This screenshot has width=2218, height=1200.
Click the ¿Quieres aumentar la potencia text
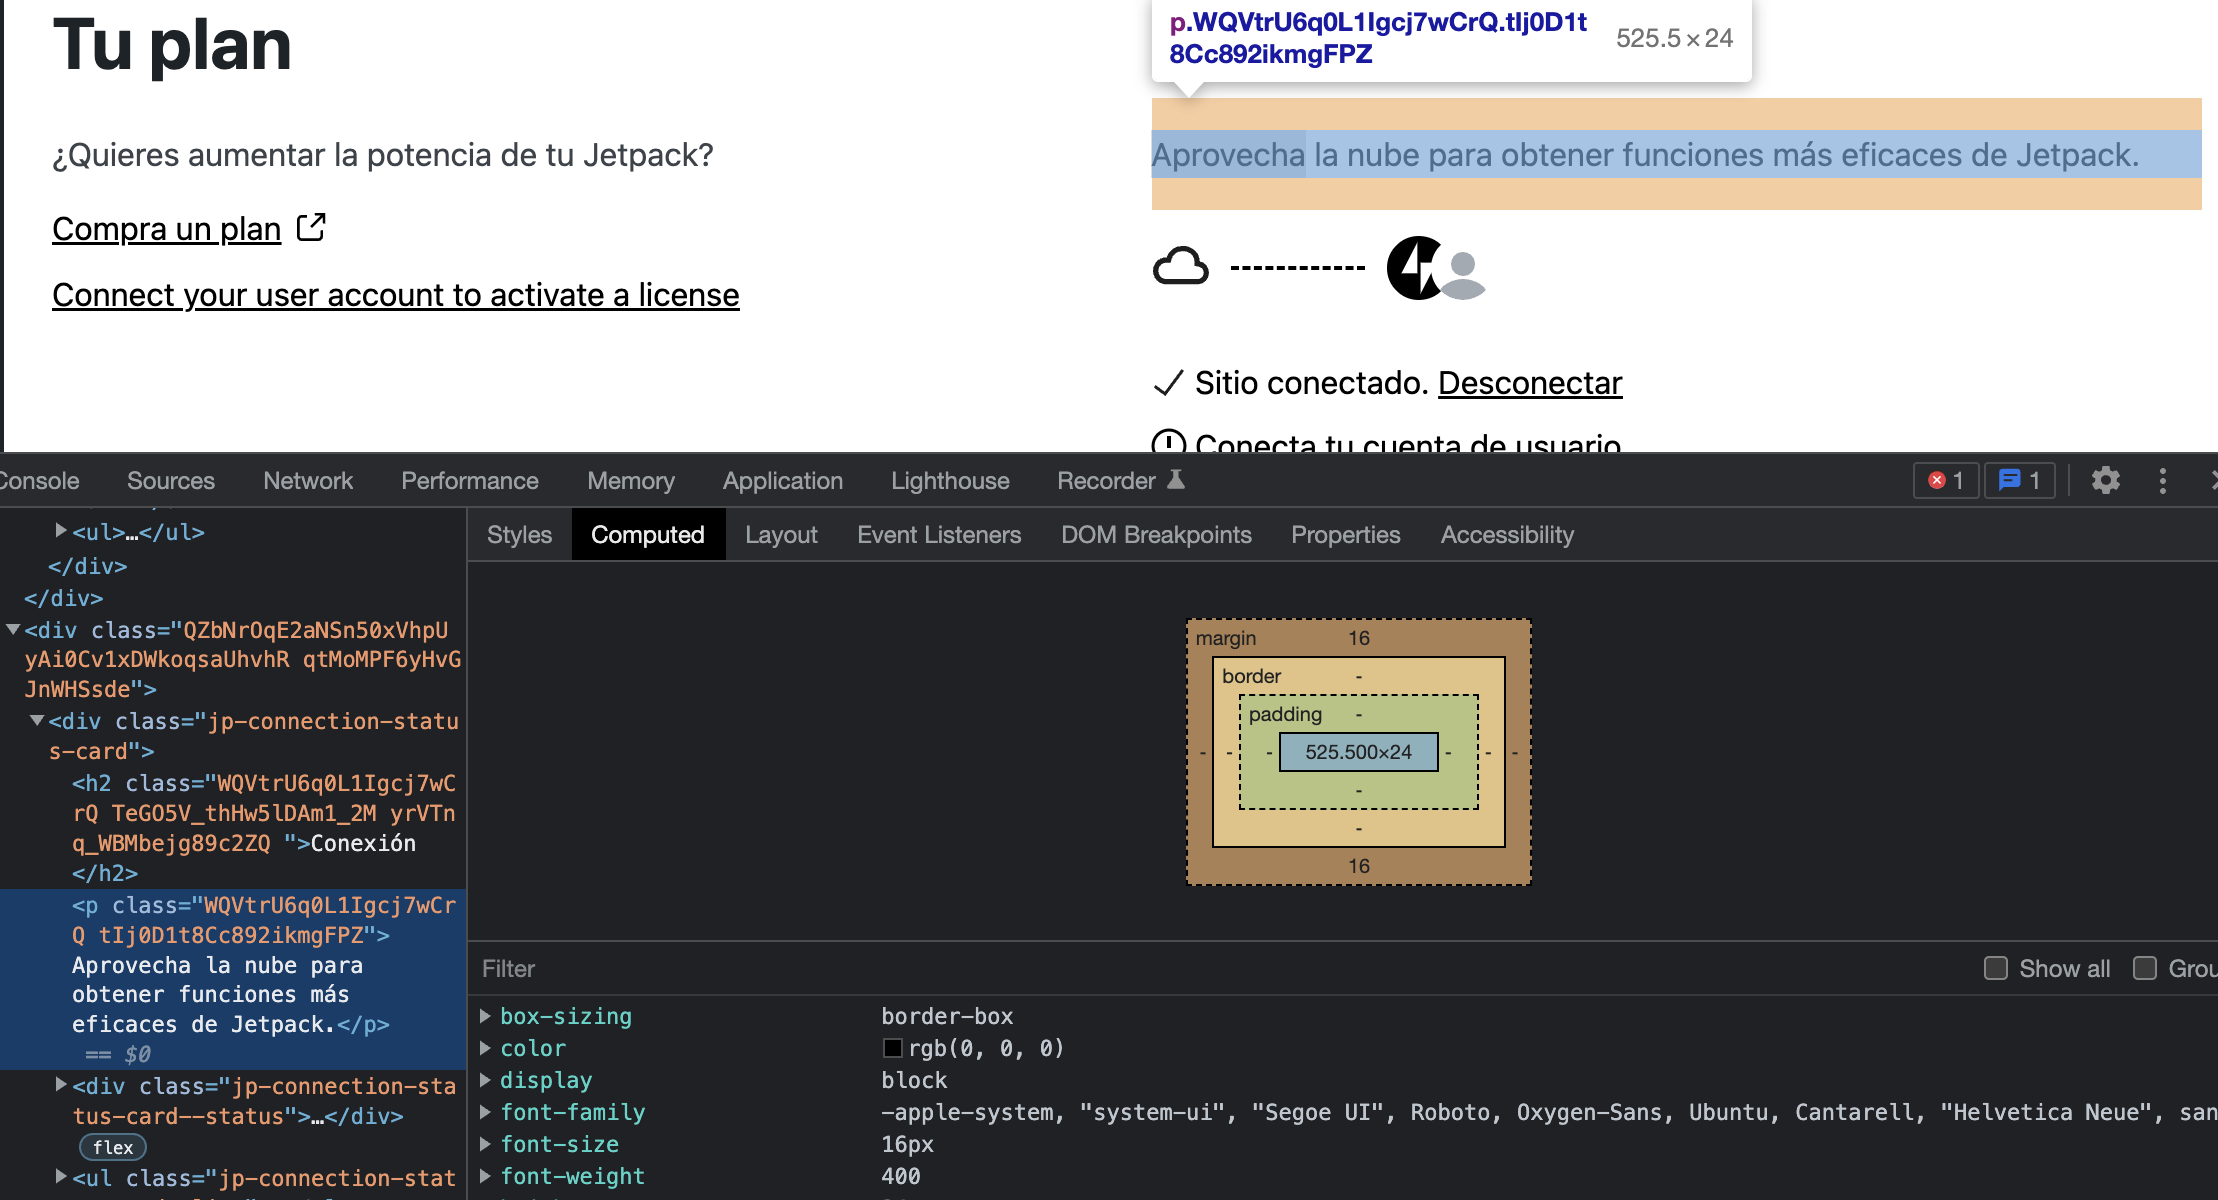[x=383, y=155]
